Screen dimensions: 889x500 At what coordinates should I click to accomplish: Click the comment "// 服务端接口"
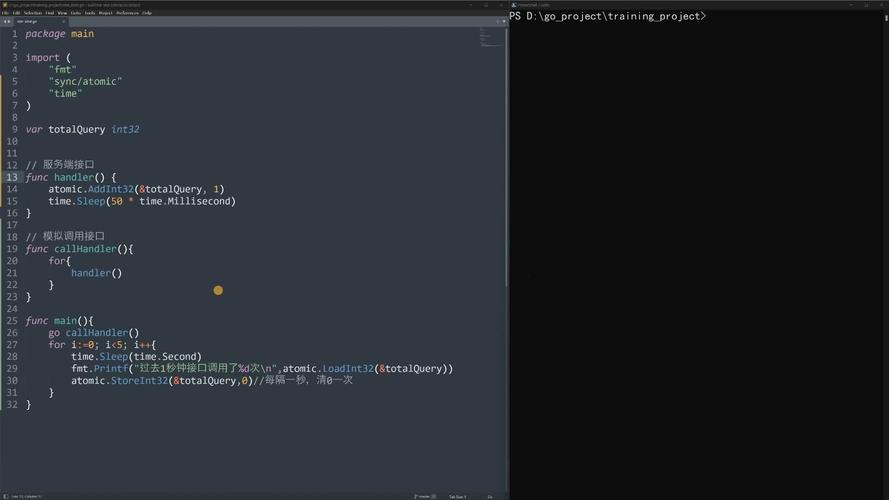coord(60,165)
